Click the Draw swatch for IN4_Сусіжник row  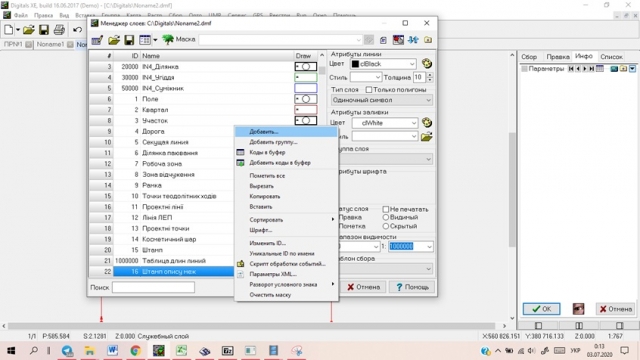click(x=306, y=88)
